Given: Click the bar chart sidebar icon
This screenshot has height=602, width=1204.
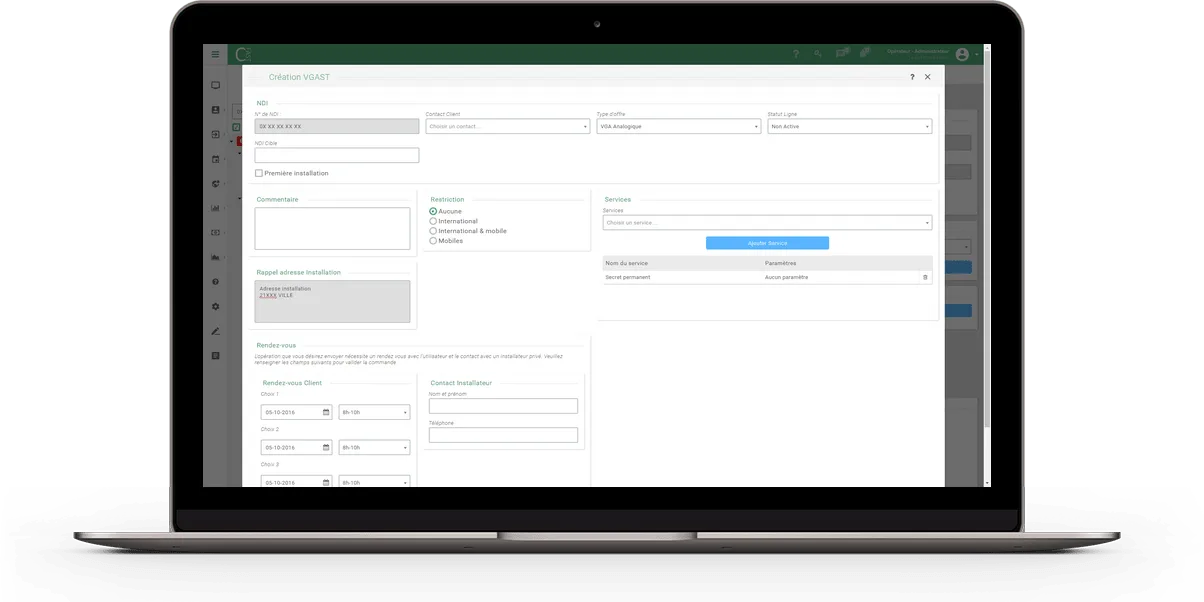Looking at the screenshot, I should point(215,208).
